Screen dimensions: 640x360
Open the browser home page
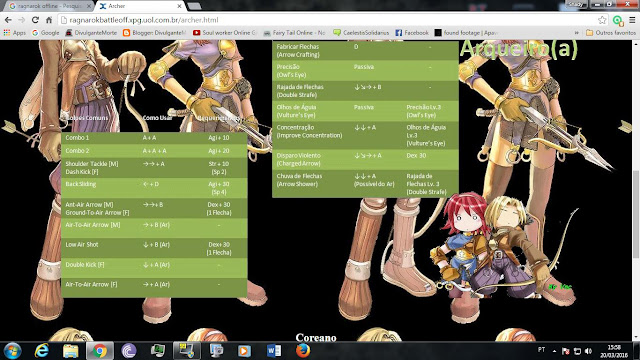[x=49, y=20]
